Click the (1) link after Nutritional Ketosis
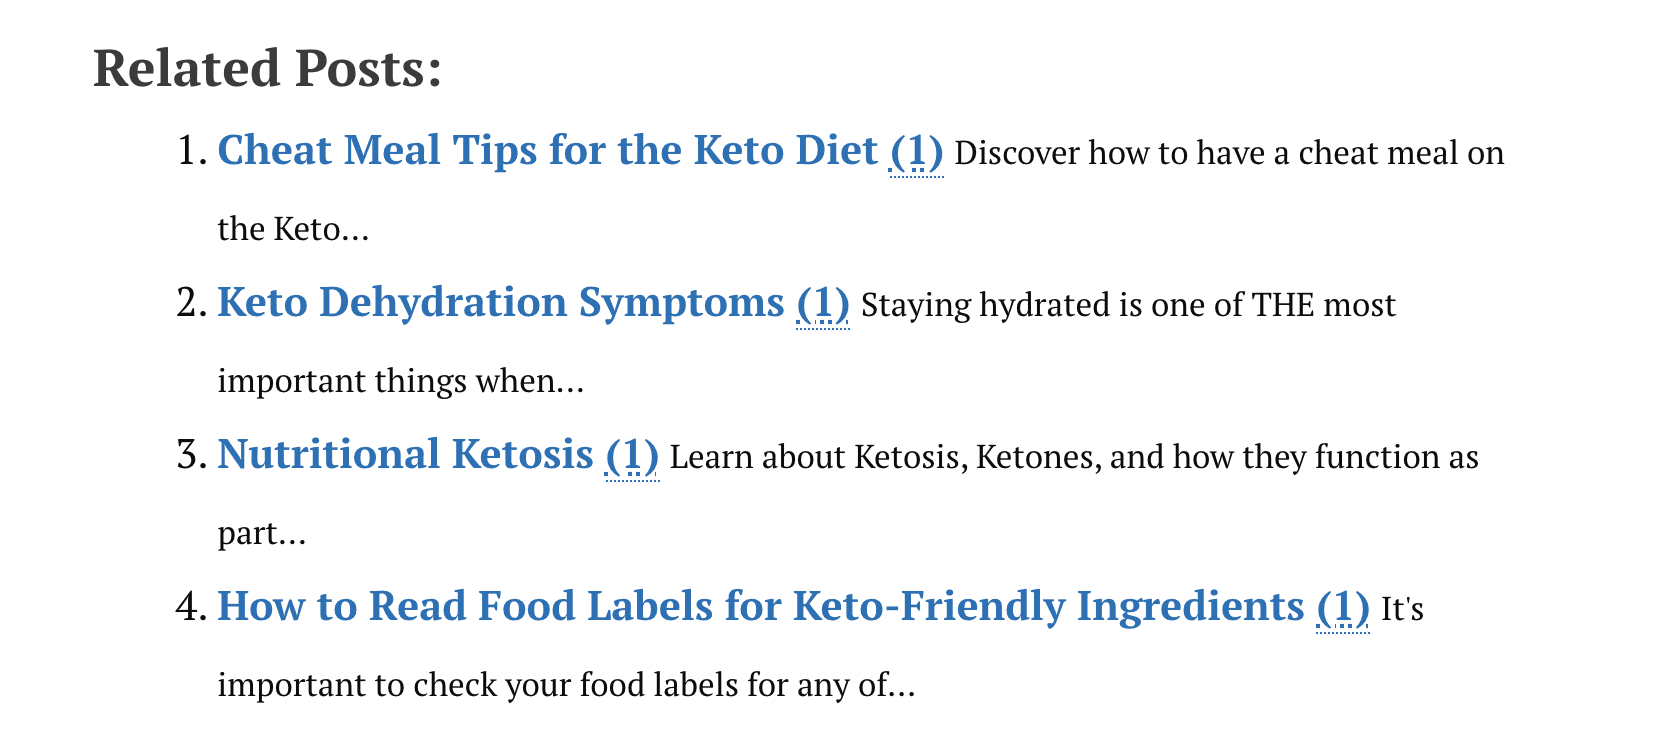This screenshot has height=740, width=1656. (x=632, y=456)
